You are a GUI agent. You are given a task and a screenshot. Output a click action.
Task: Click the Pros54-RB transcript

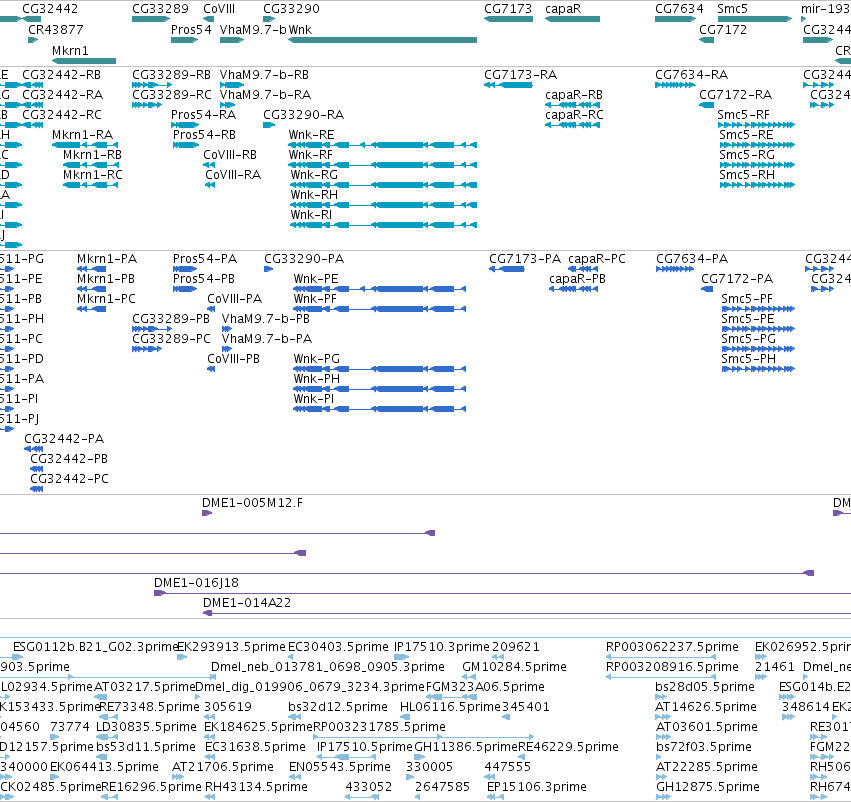(x=186, y=145)
